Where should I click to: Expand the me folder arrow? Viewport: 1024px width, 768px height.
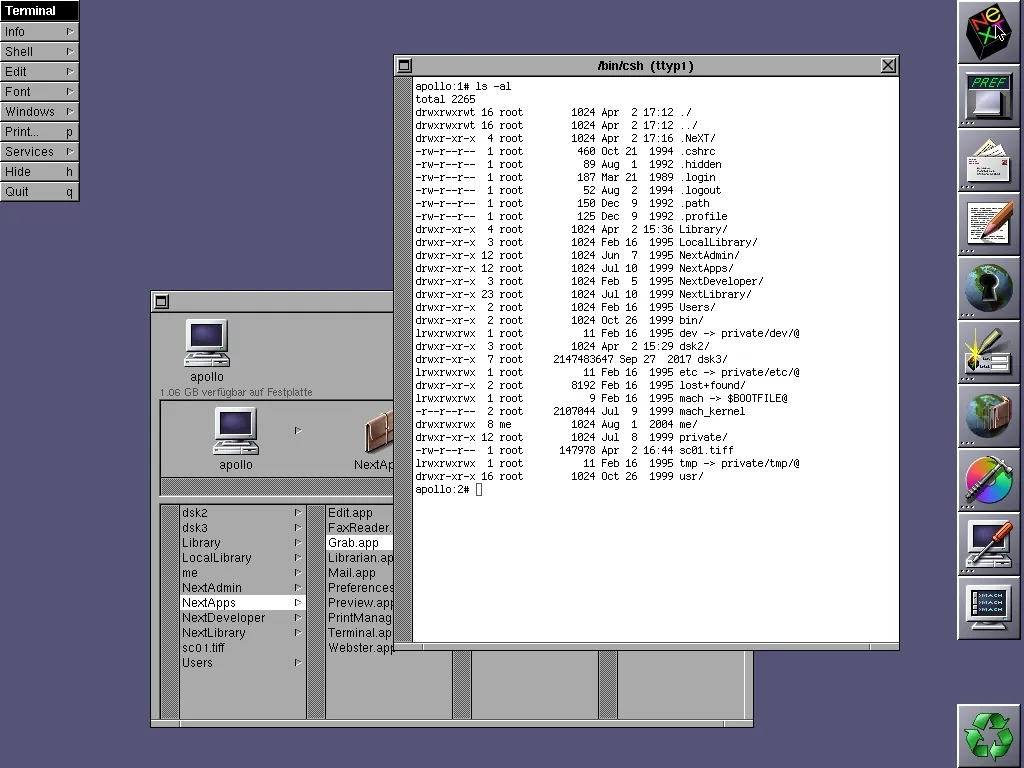[x=298, y=573]
